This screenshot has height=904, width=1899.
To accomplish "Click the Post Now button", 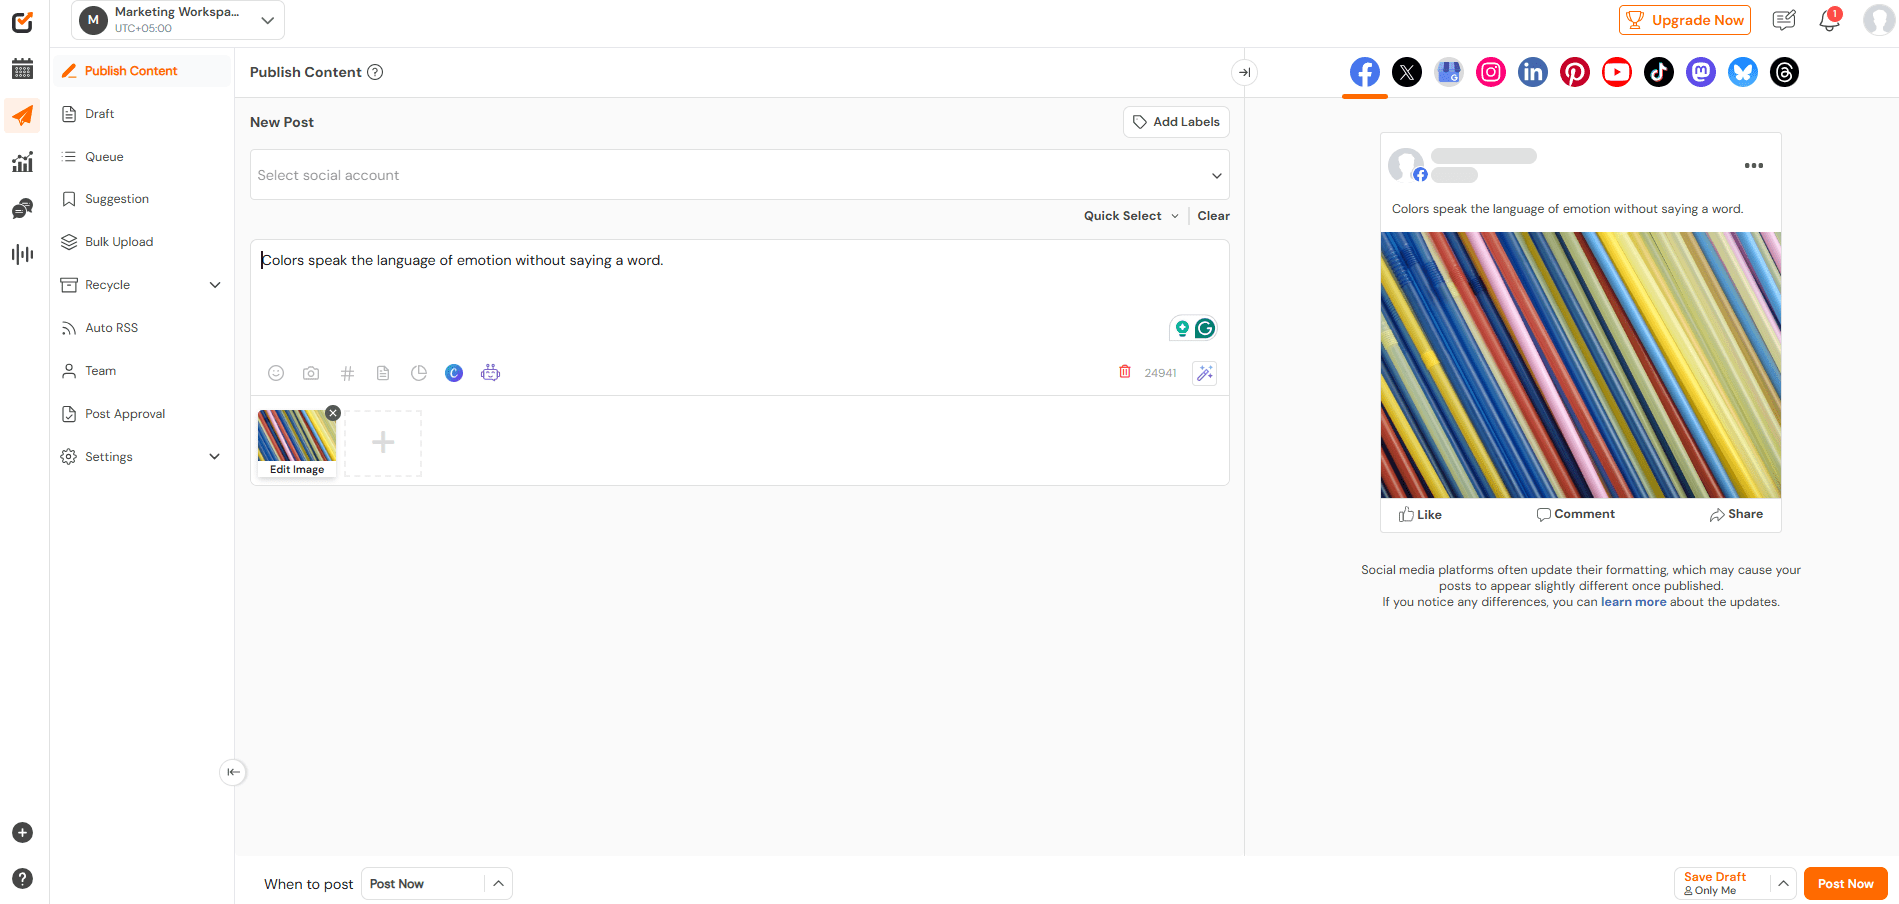I will (1845, 883).
